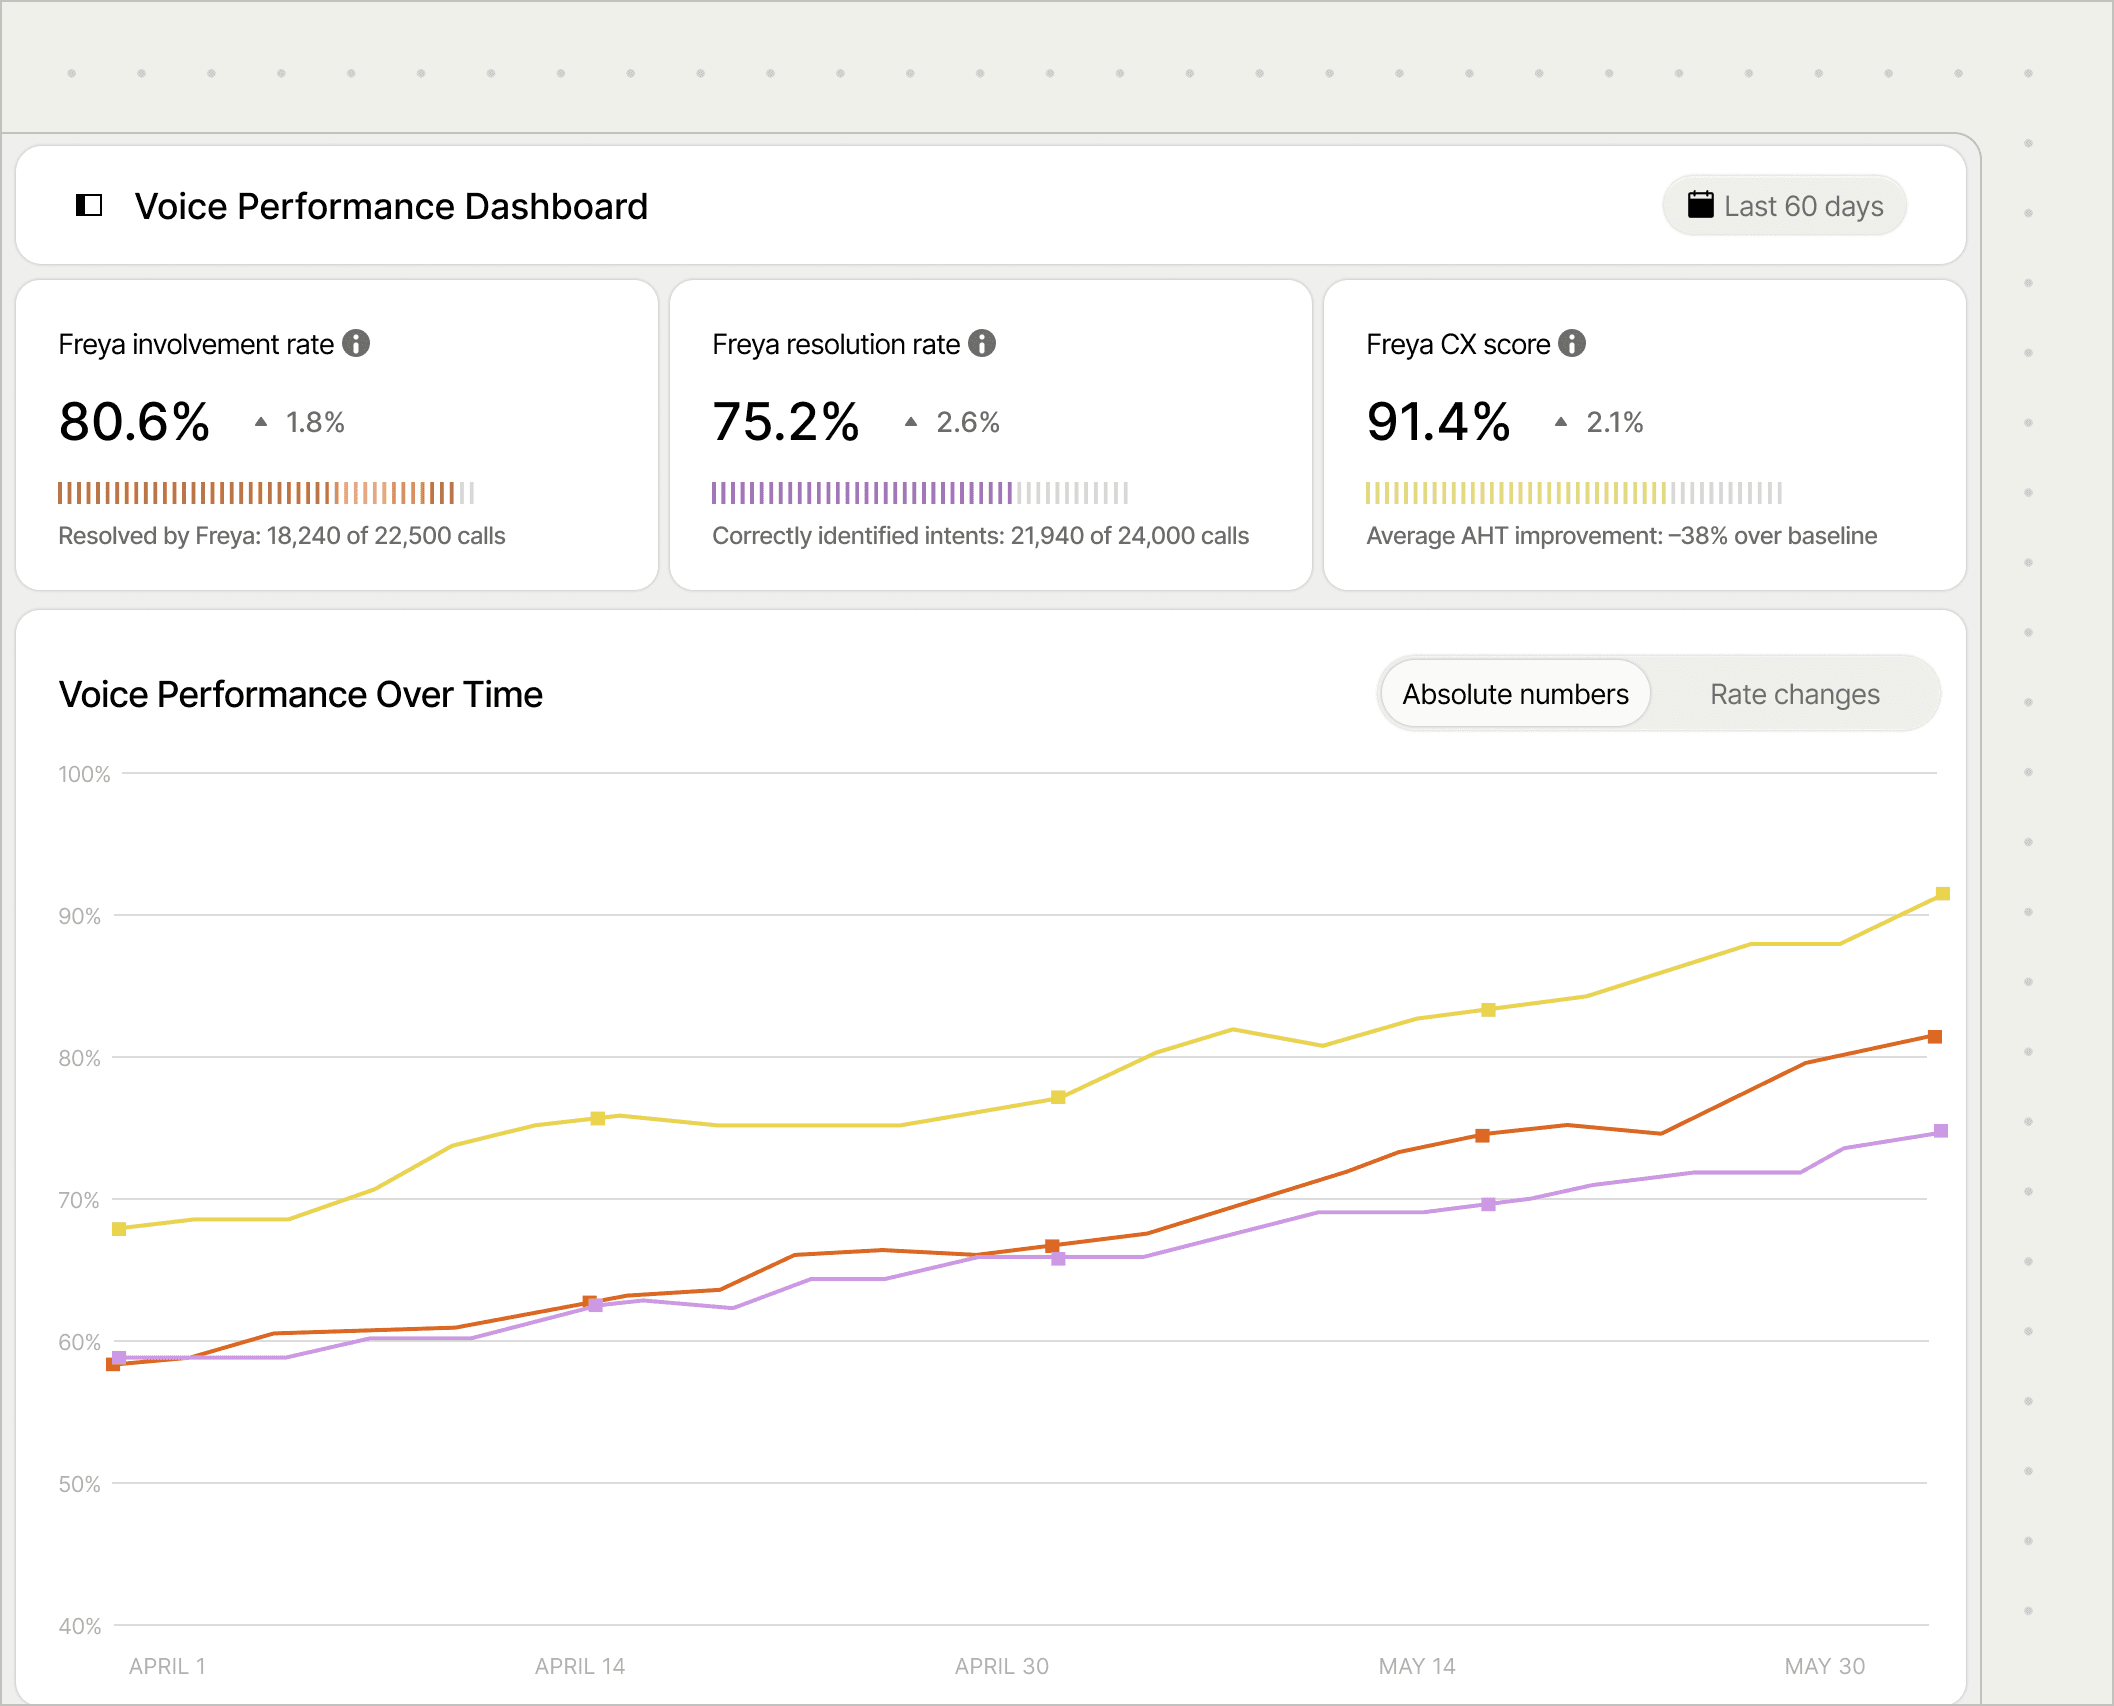Image resolution: width=2114 pixels, height=1706 pixels.
Task: Click the orange involvement rate progress bar
Action: (265, 492)
